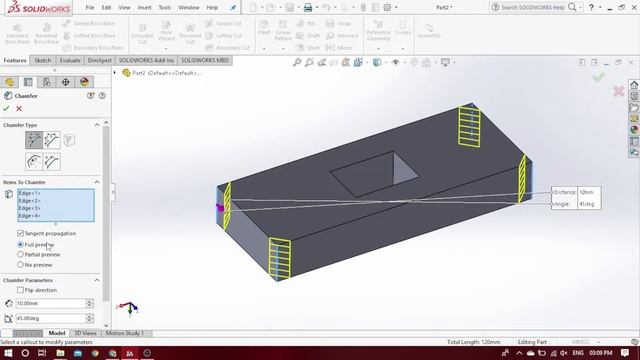Toggle Flip direction checkbox

click(x=20, y=290)
